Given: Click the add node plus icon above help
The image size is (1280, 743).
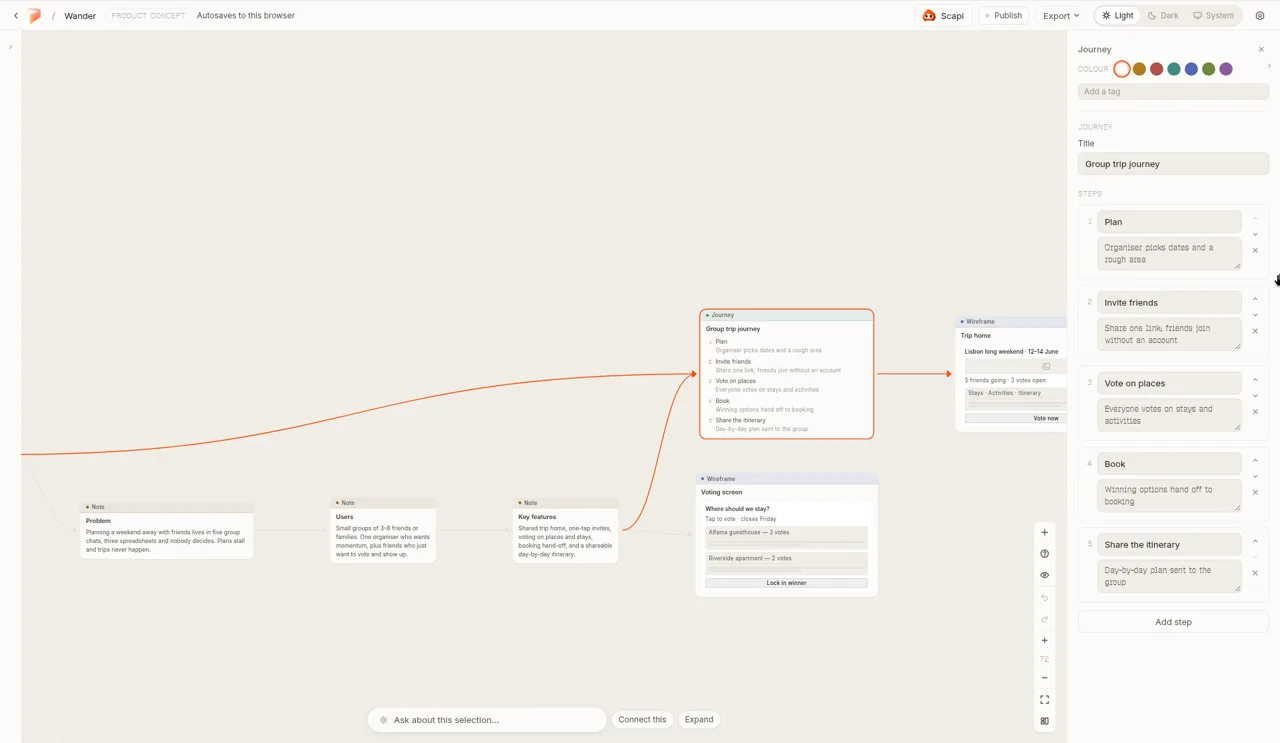Looking at the screenshot, I should point(1045,533).
